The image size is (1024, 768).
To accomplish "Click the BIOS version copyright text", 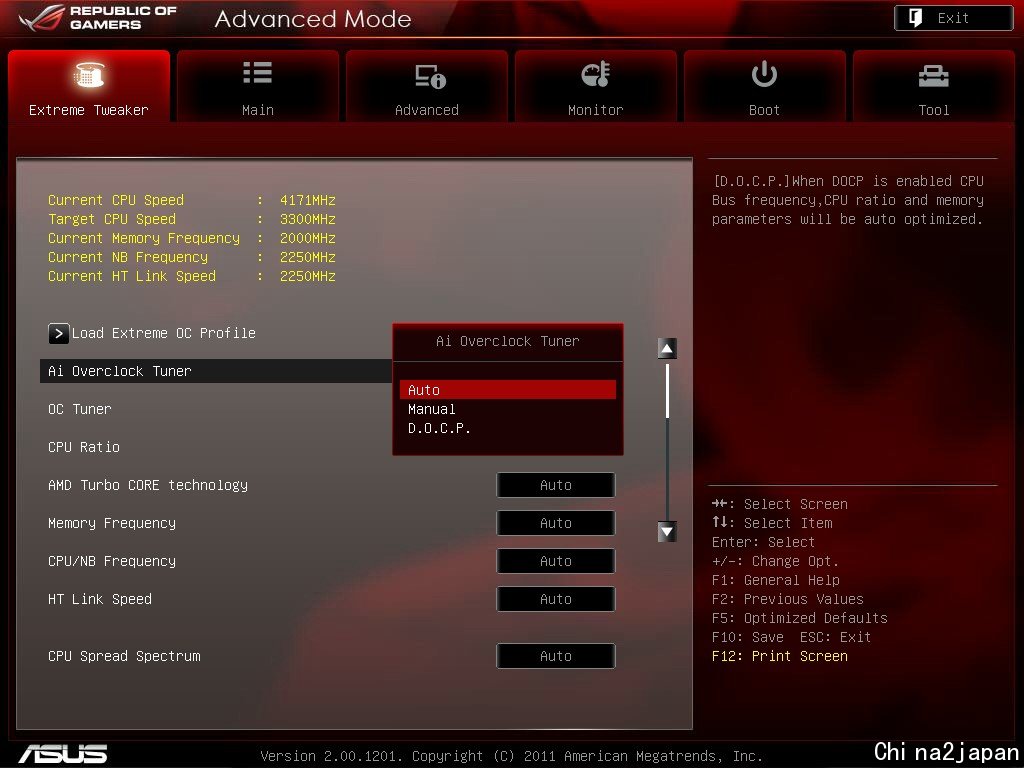I will click(511, 756).
